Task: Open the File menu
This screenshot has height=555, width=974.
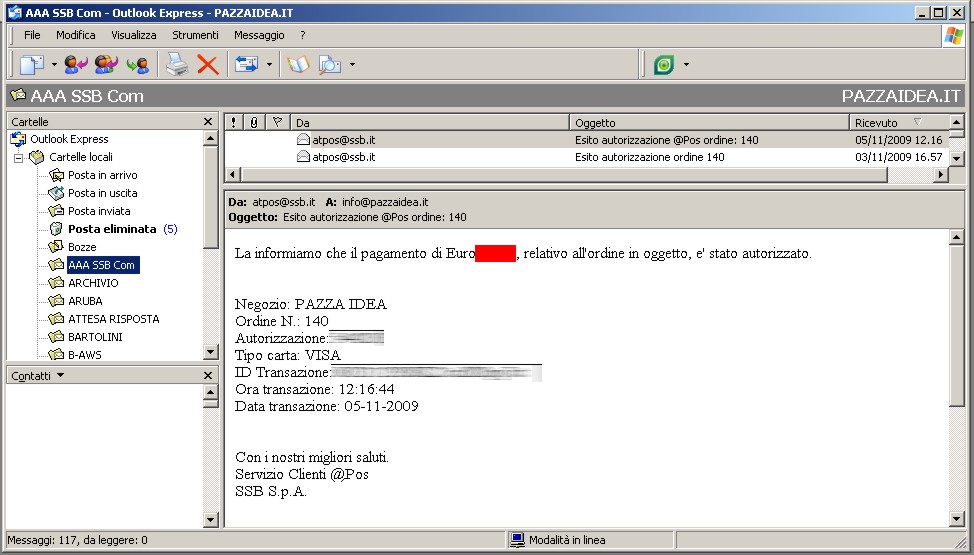Action: pos(32,35)
